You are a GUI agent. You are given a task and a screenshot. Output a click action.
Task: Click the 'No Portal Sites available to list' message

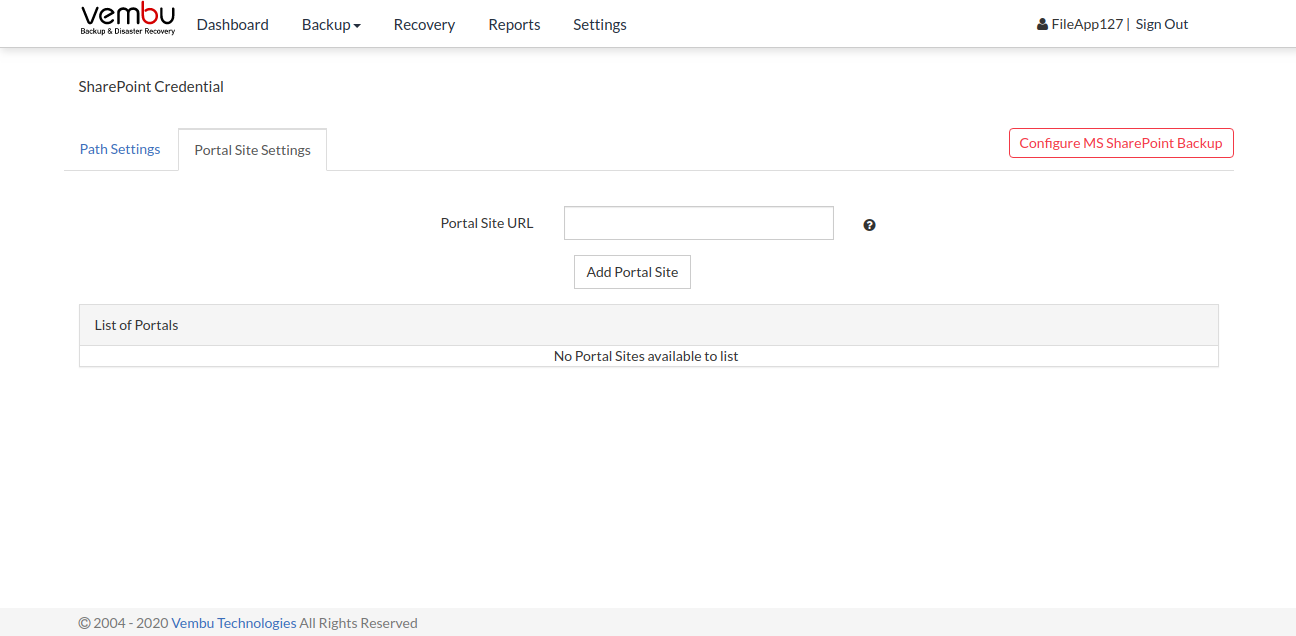pyautogui.click(x=646, y=356)
